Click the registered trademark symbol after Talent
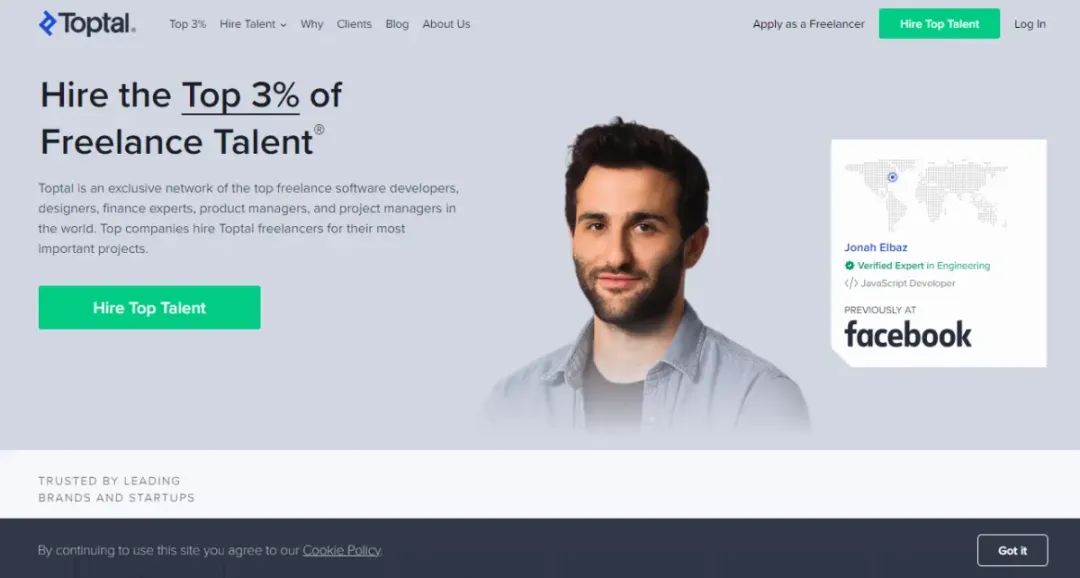 (x=319, y=129)
